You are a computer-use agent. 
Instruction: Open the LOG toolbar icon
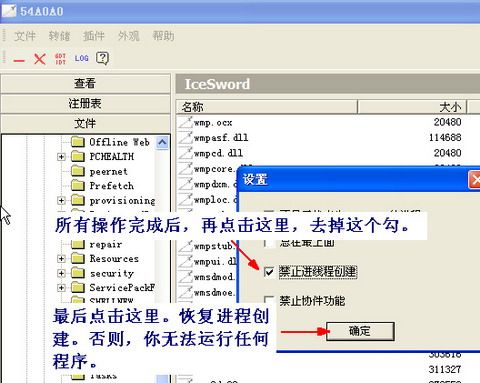point(81,58)
